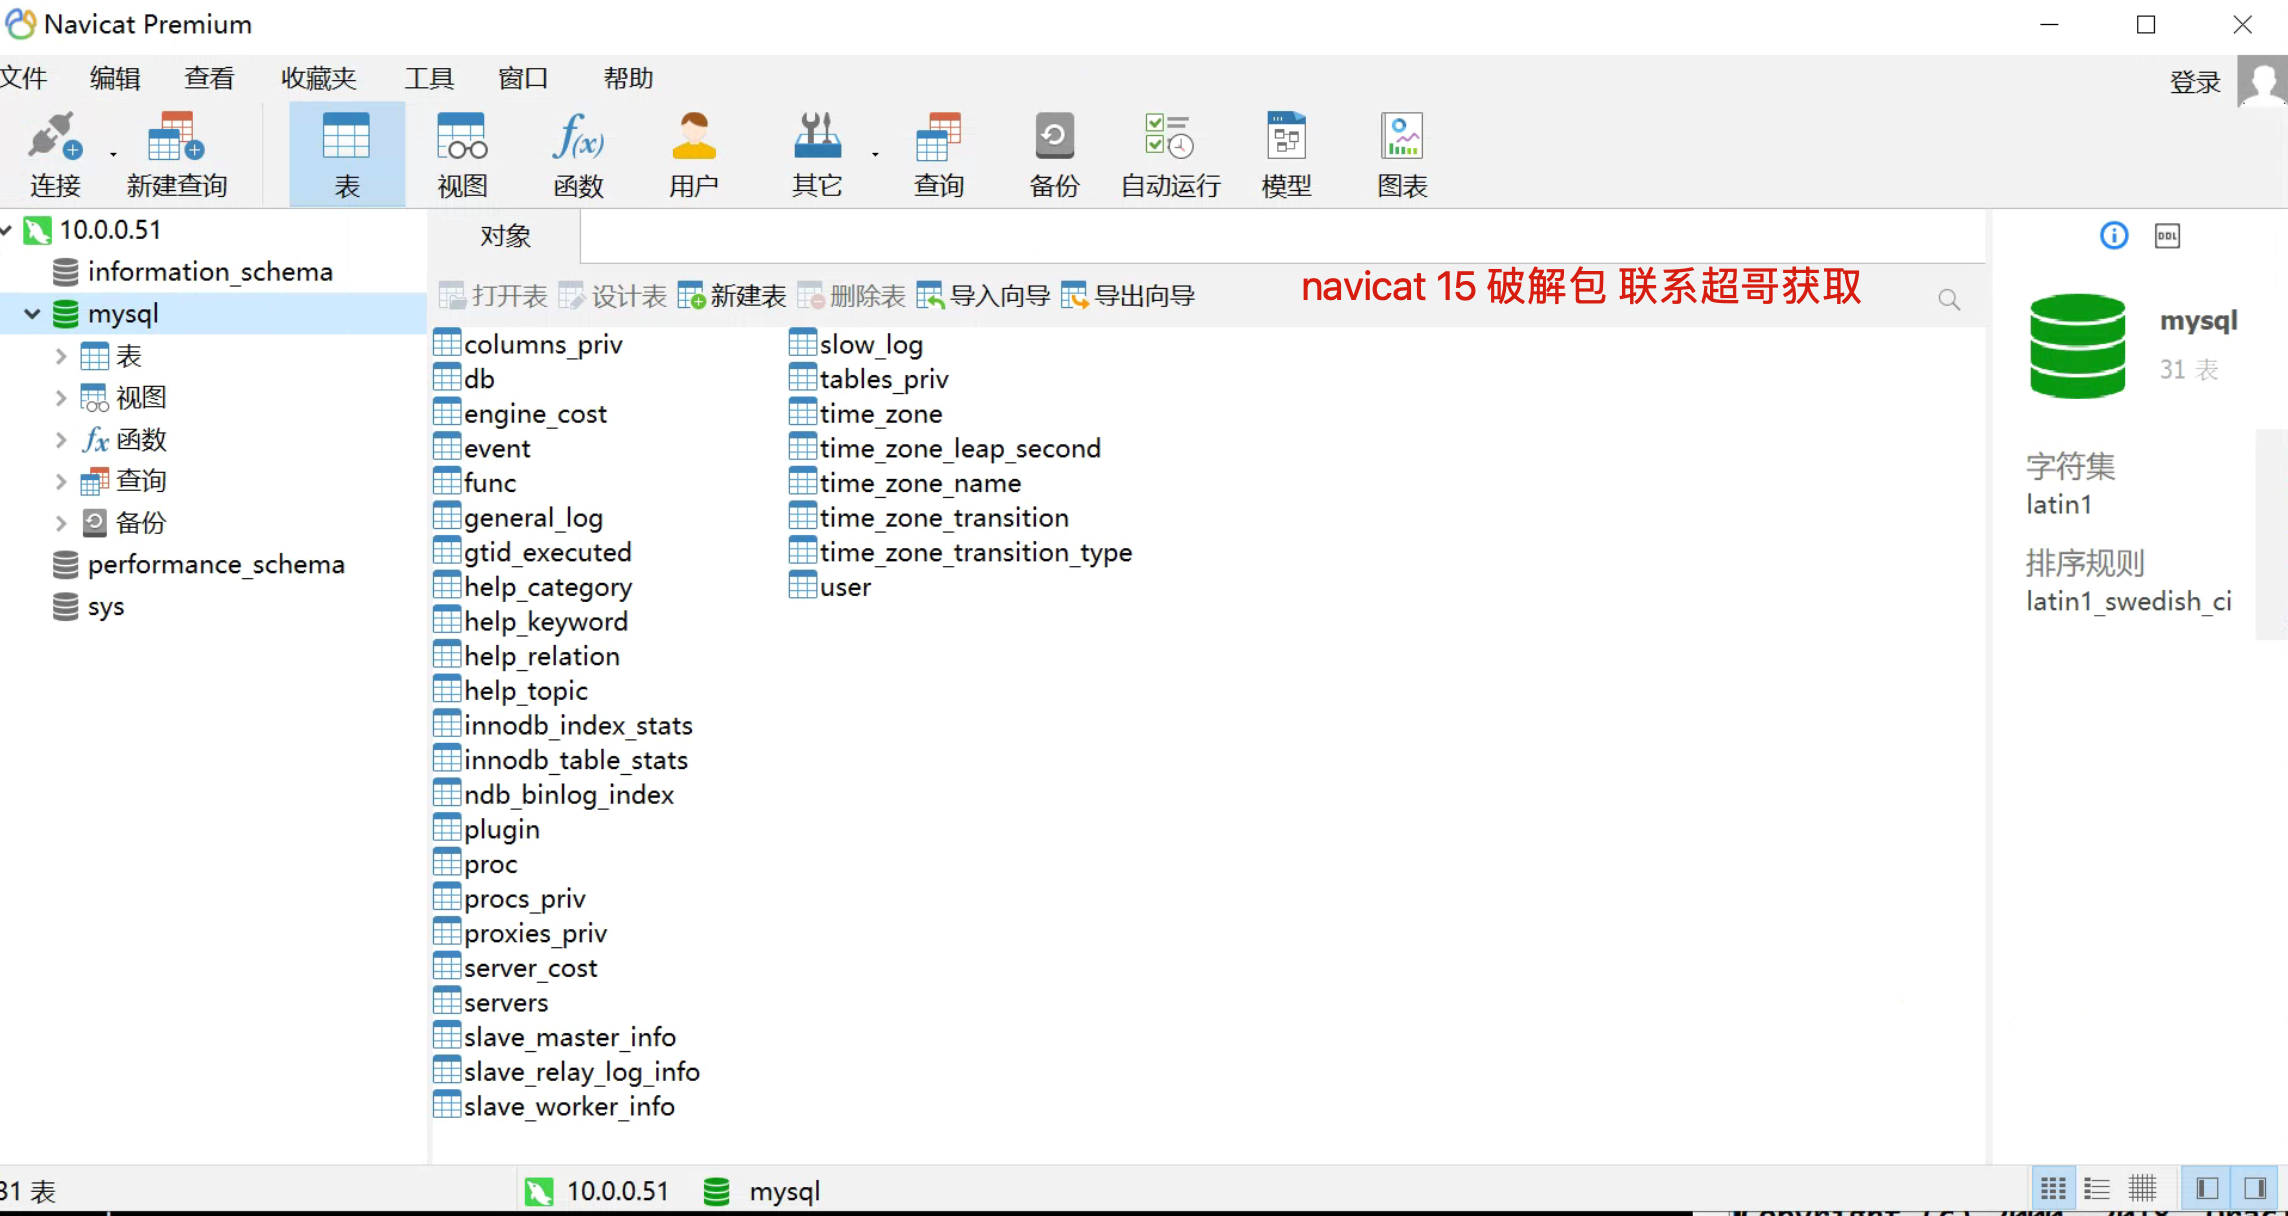Collapse the mysql database tree node
2288x1216 pixels.
click(x=32, y=314)
